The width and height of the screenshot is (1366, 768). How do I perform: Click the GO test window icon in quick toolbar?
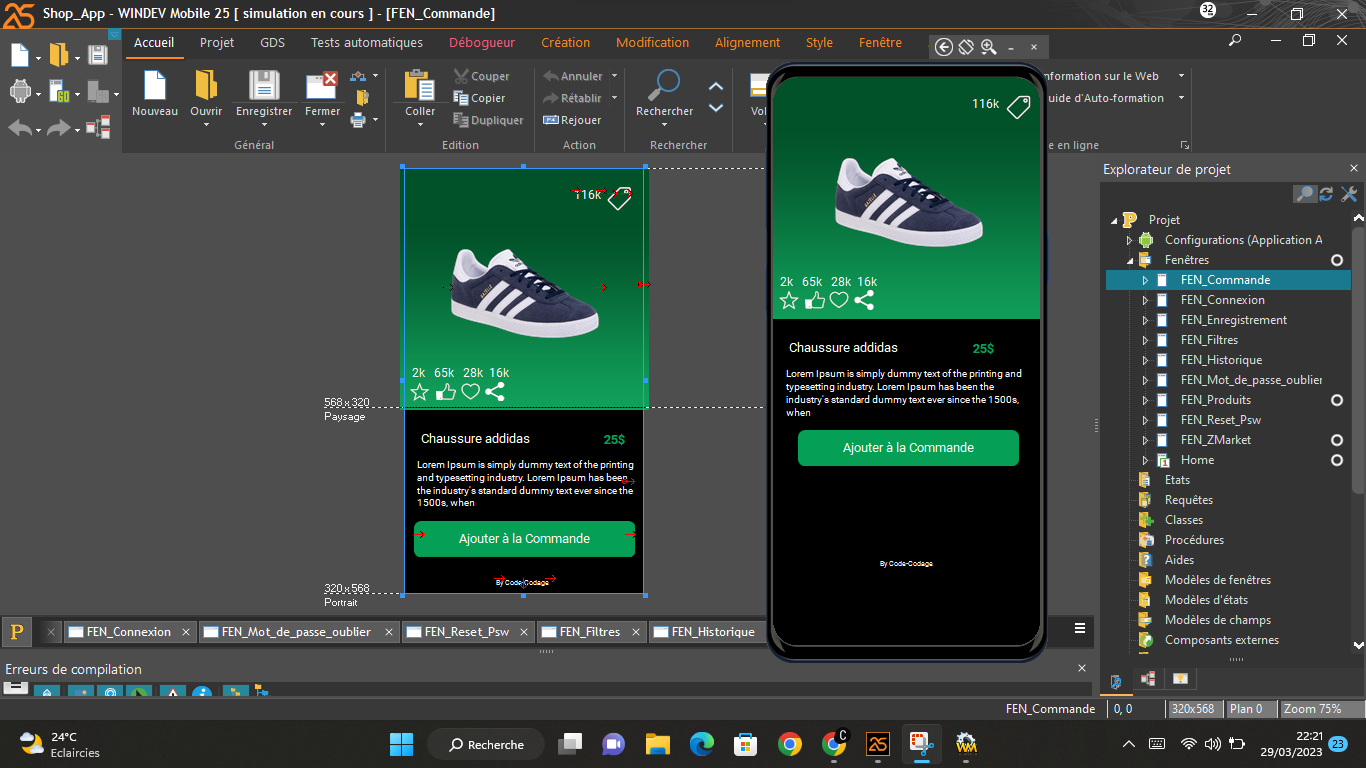(x=59, y=91)
